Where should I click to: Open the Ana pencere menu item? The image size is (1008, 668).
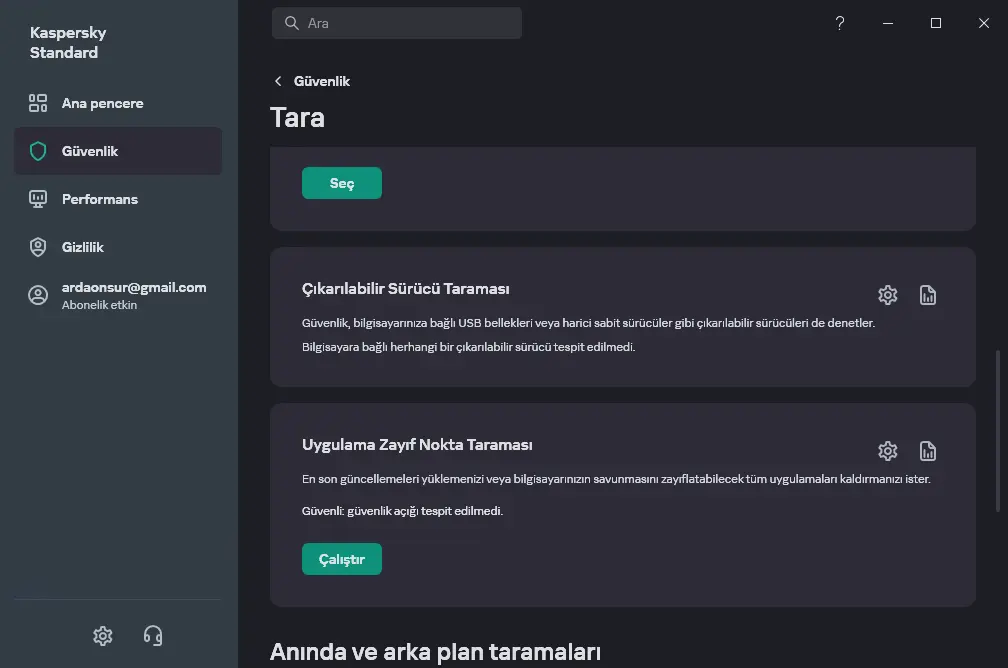[x=118, y=103]
